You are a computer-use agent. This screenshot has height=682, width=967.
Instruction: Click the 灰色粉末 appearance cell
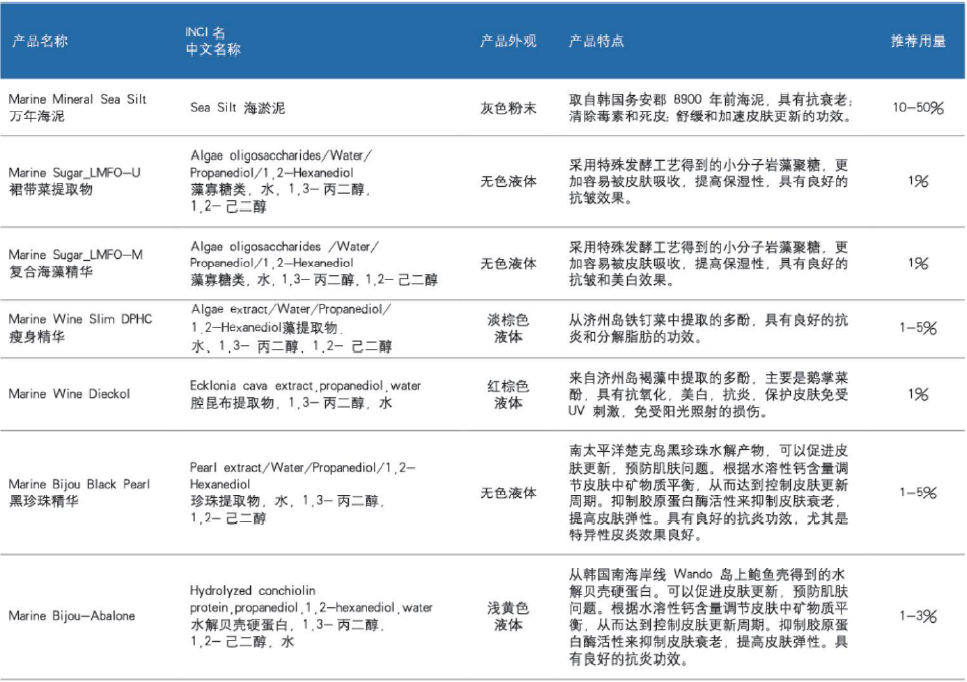(x=508, y=108)
